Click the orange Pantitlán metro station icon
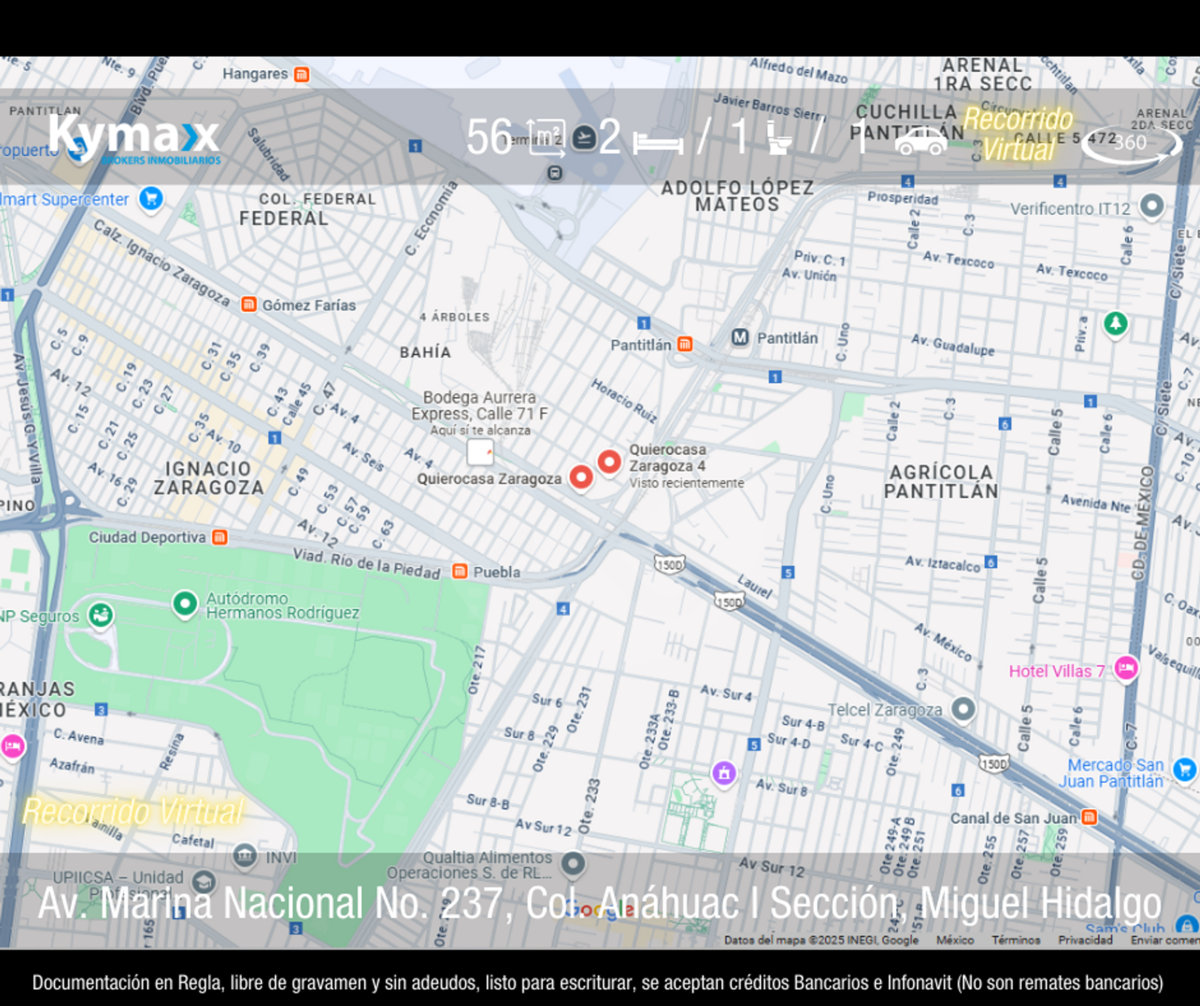 684,344
